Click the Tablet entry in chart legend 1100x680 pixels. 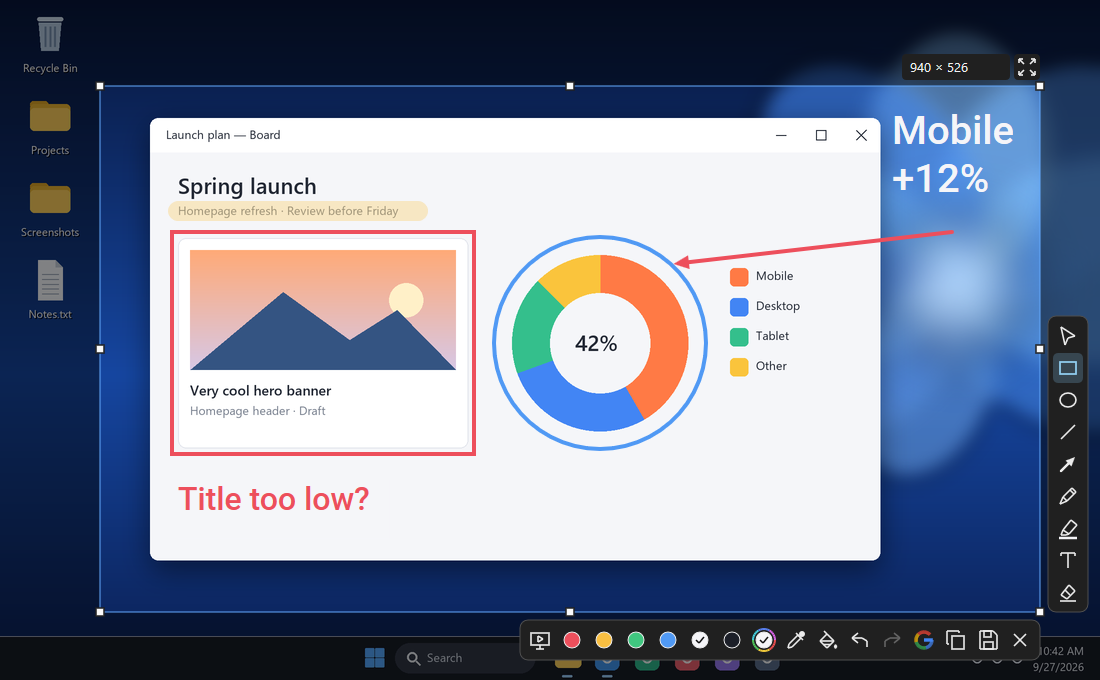pos(760,336)
